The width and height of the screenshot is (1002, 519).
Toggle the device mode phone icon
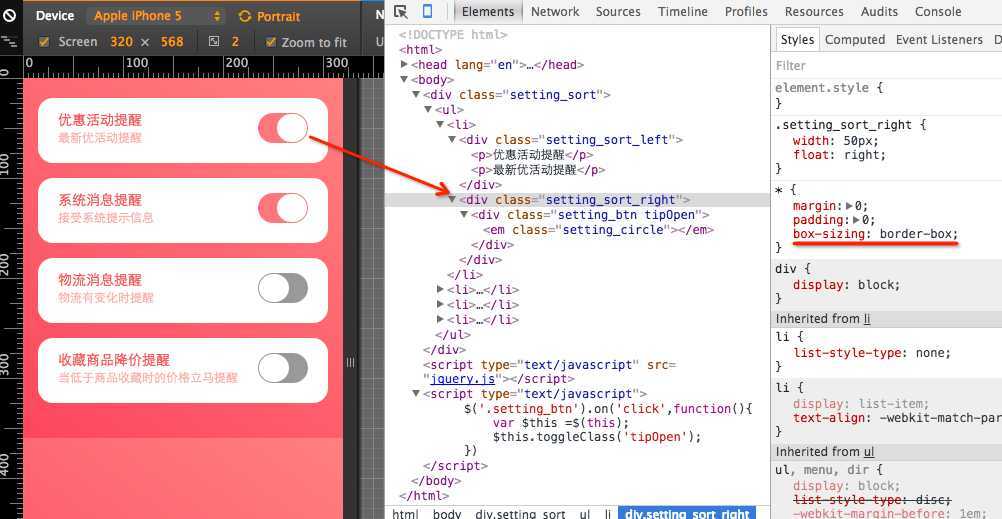tap(428, 12)
